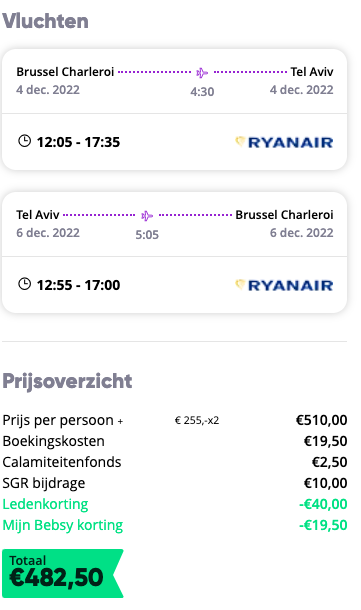Image resolution: width=361 pixels, height=610 pixels.
Task: Select Tel Aviv departure on return card
Action: [x=38, y=215]
